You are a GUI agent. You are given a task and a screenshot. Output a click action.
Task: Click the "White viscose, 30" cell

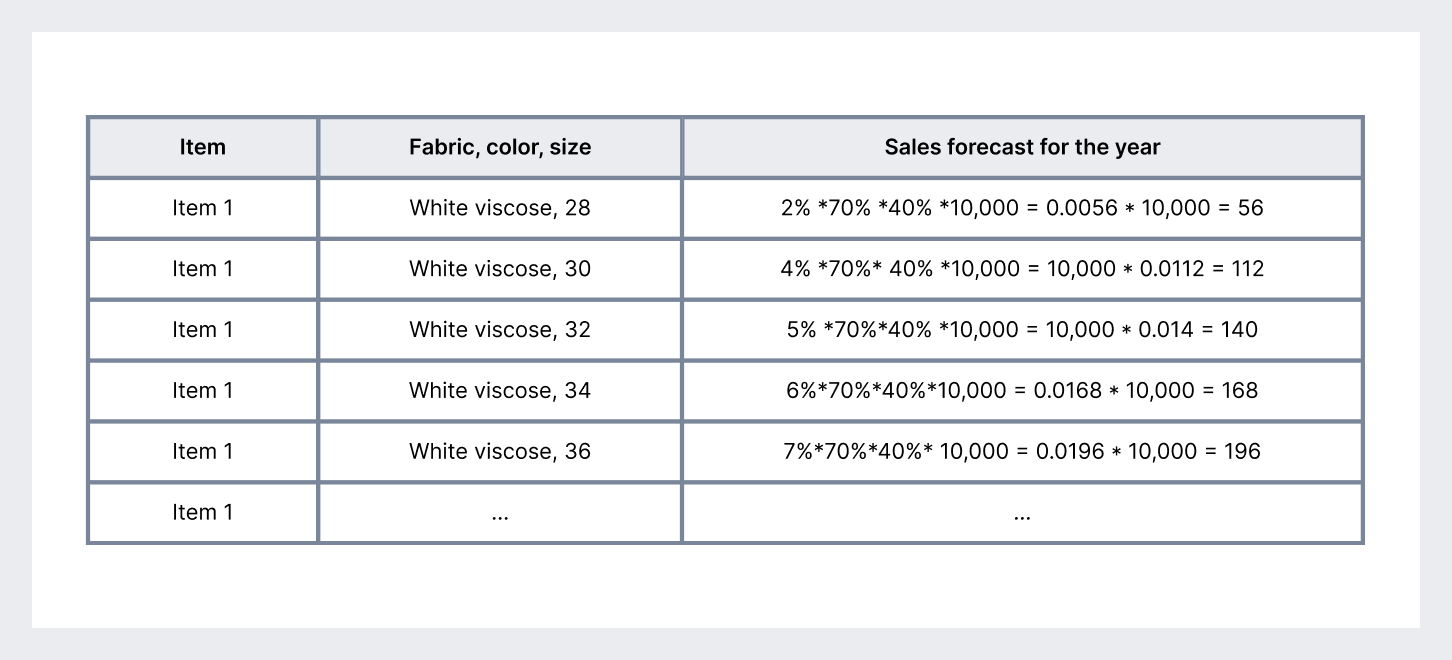tap(500, 269)
